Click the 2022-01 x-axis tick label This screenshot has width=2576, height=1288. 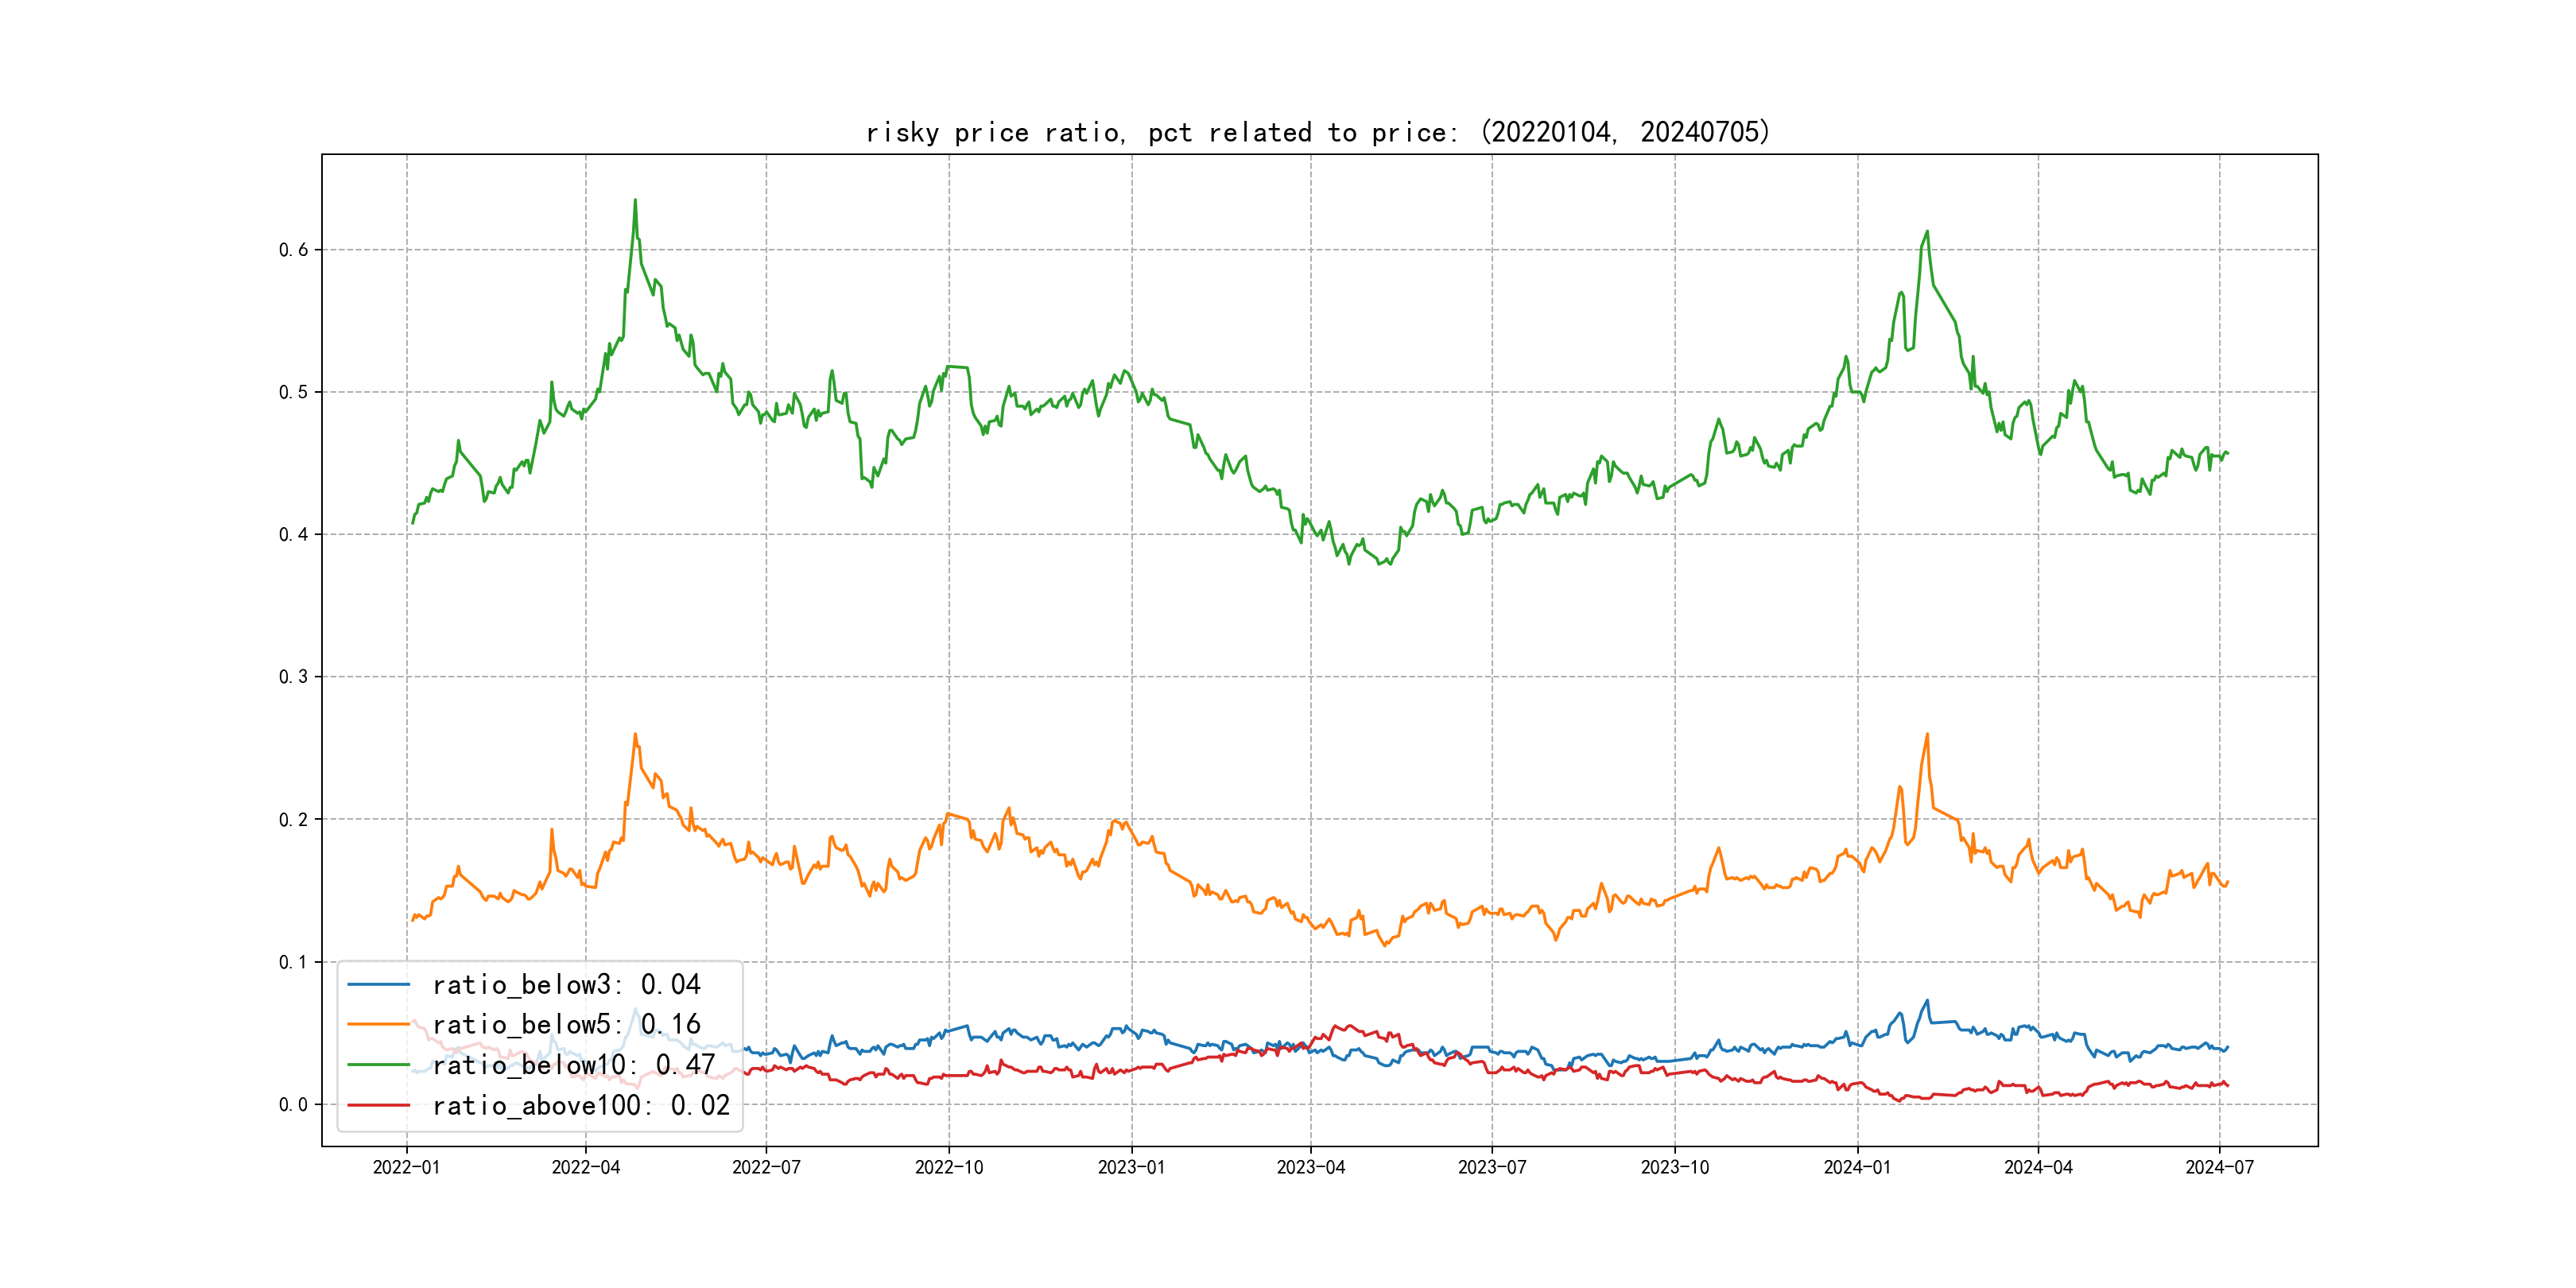click(406, 1167)
